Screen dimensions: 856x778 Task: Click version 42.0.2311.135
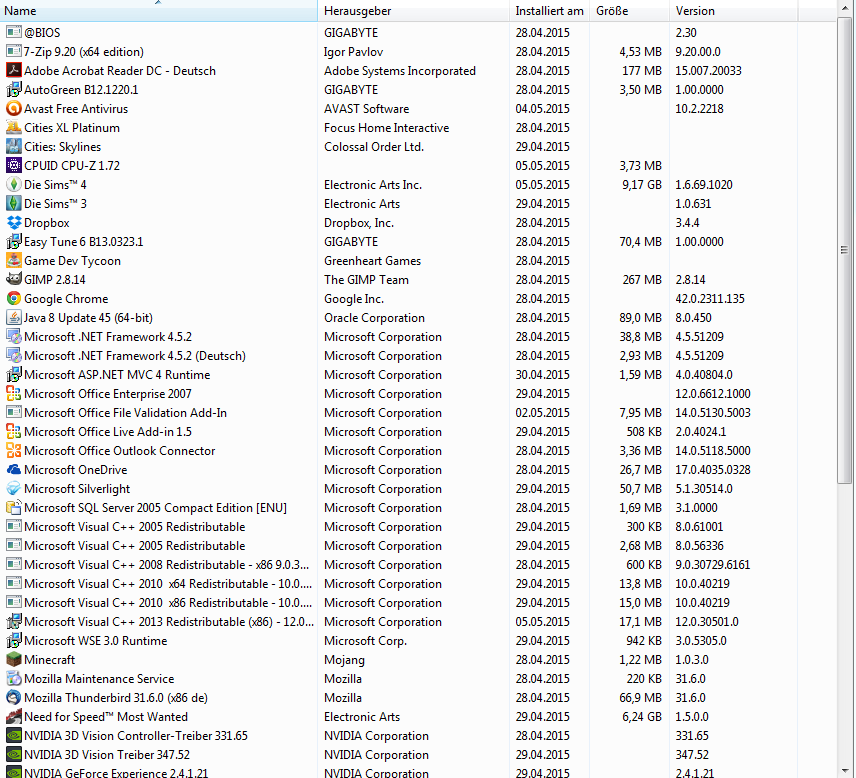click(710, 298)
